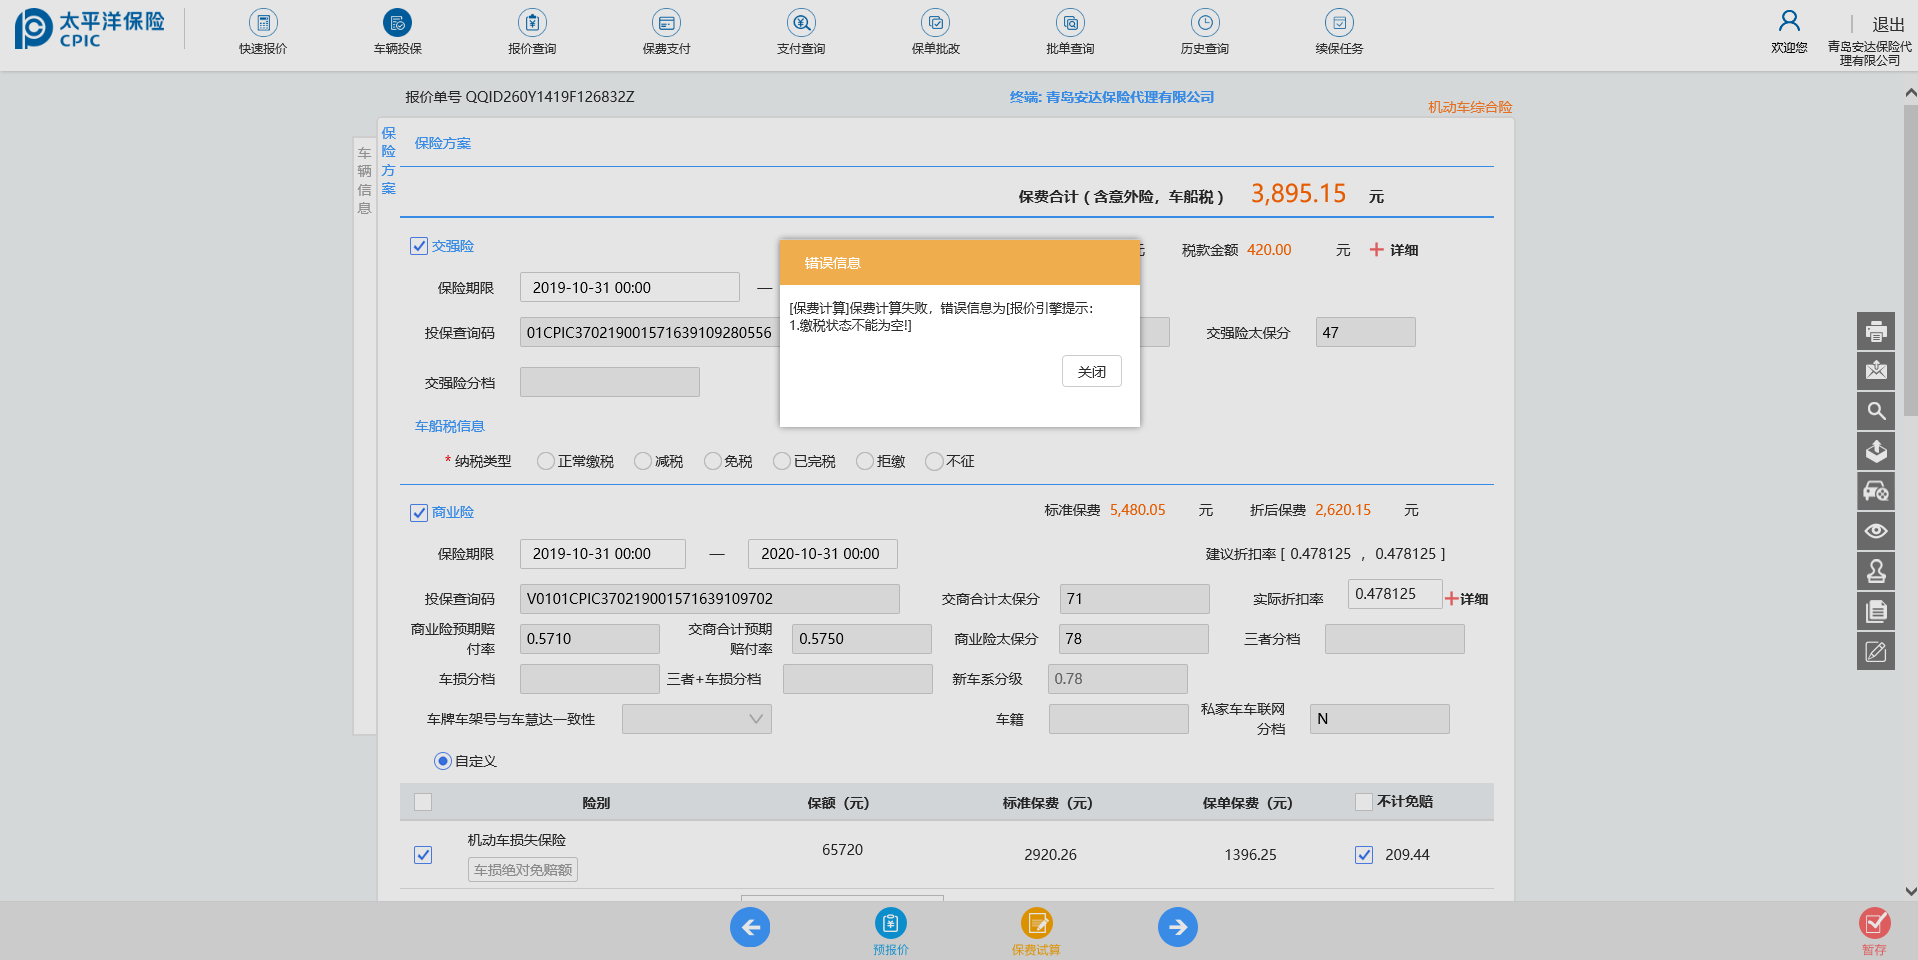Open the 历史查询 menu item
This screenshot has height=960, width=1918.
[1204, 32]
